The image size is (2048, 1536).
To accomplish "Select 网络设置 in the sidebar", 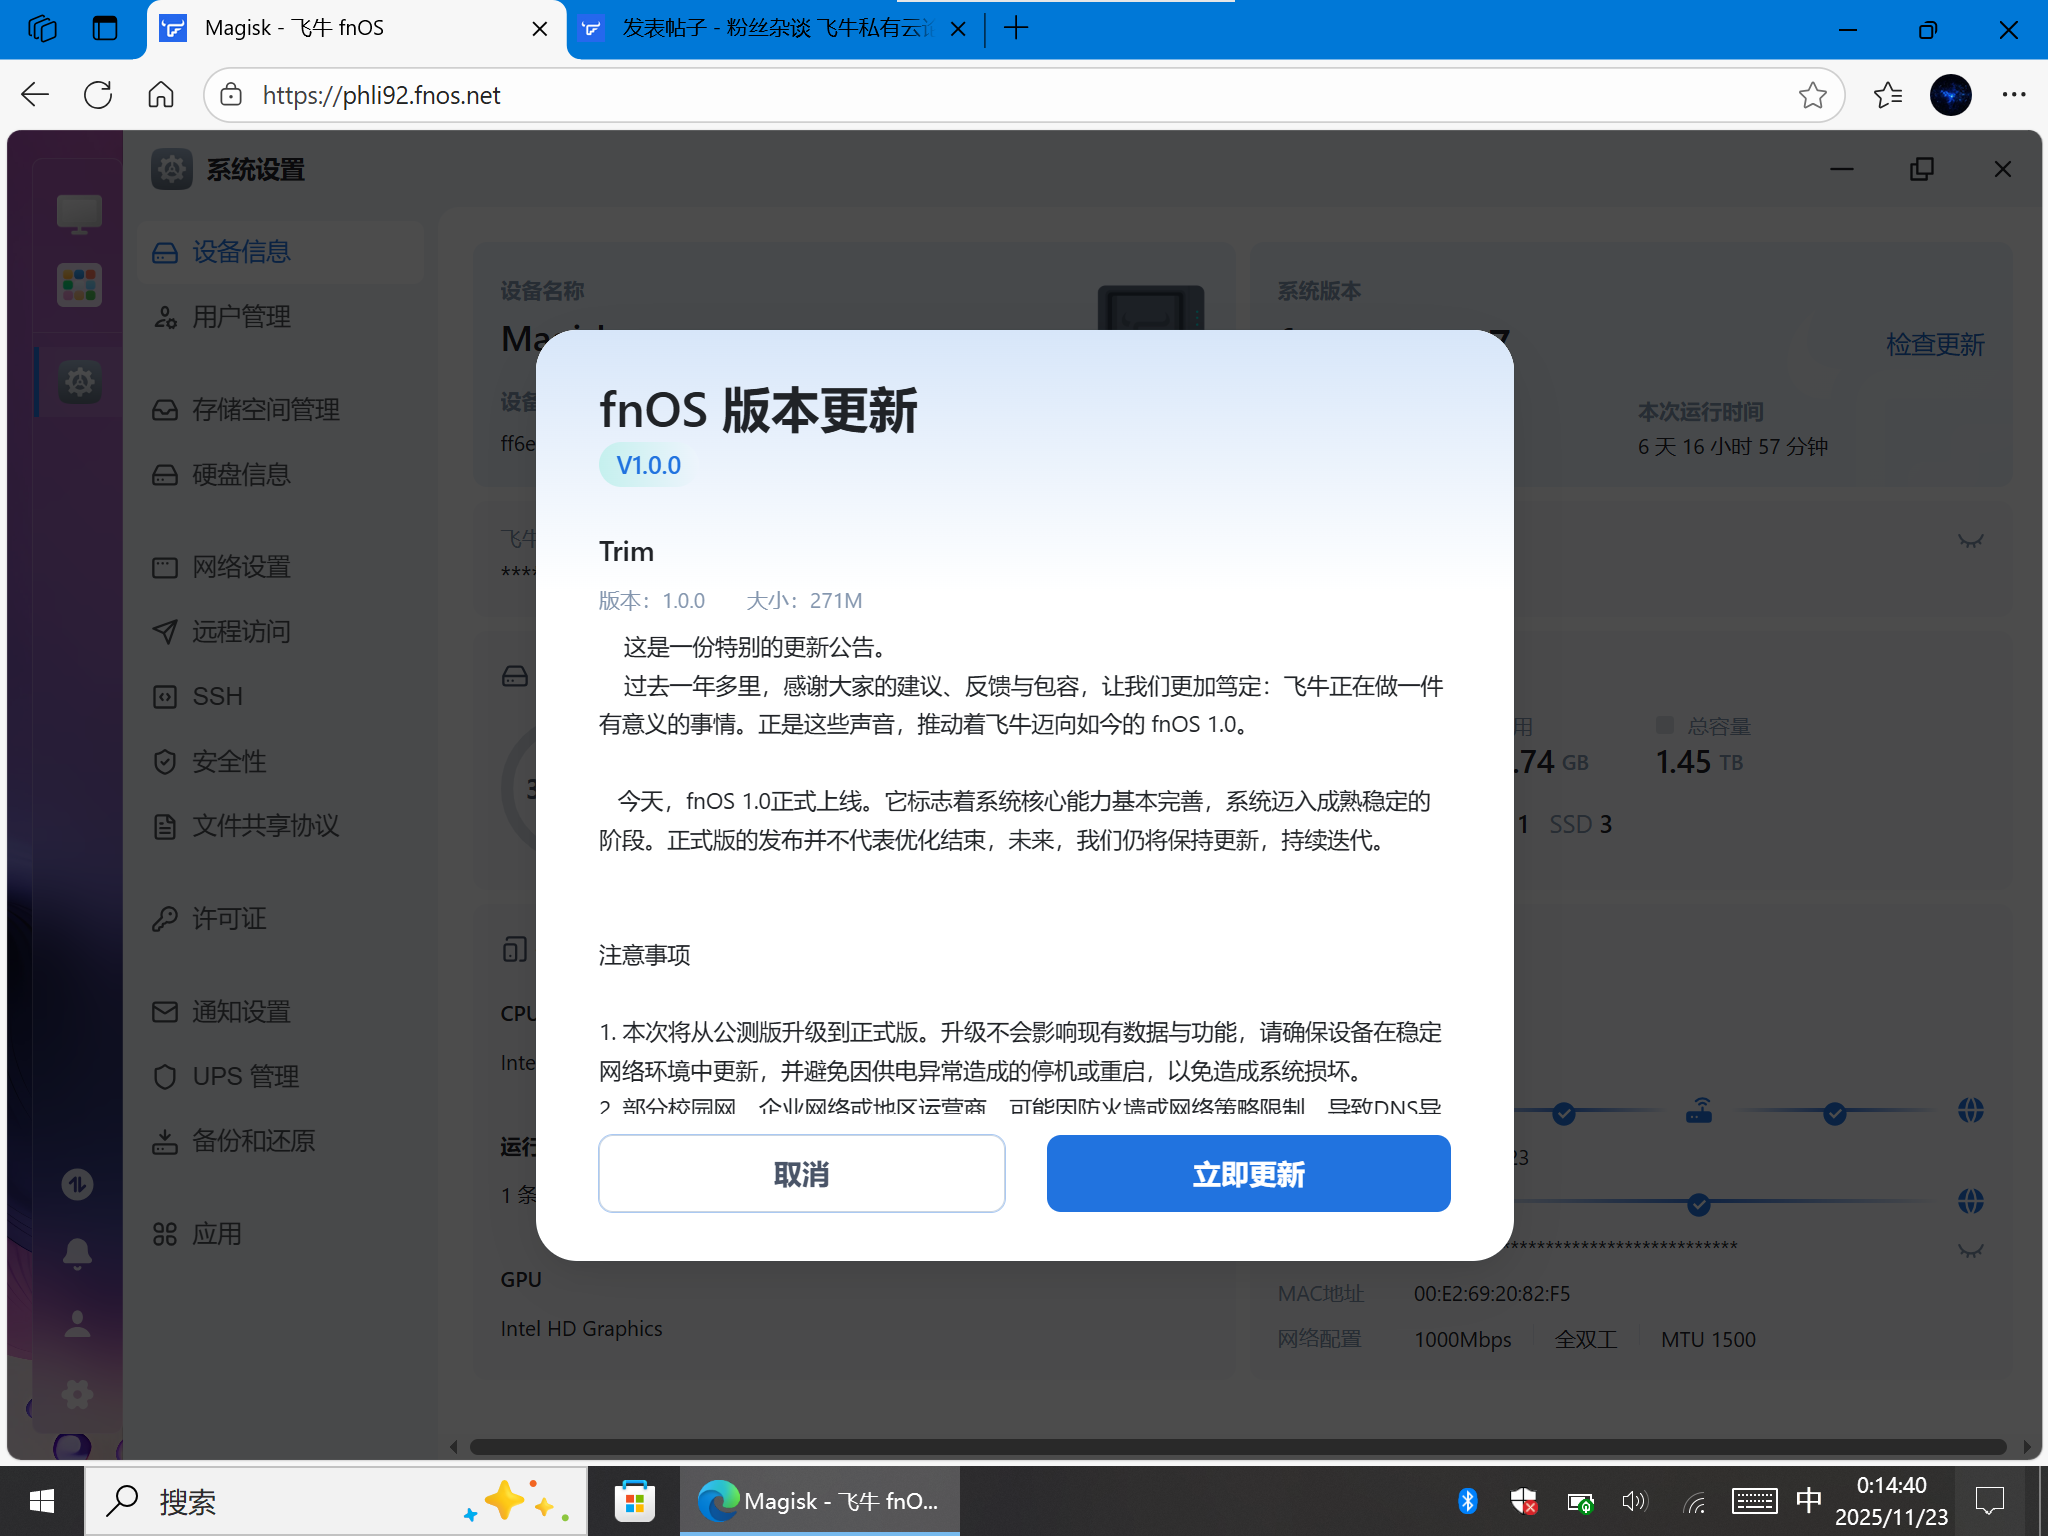I will [240, 566].
